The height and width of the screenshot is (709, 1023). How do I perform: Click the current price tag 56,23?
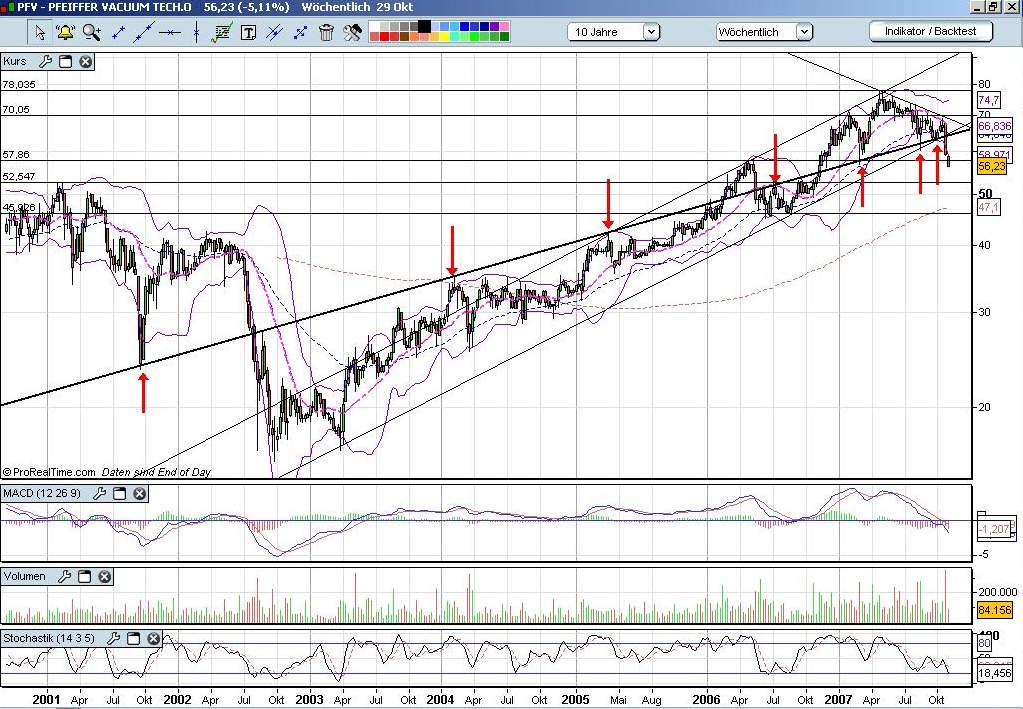(x=992, y=166)
